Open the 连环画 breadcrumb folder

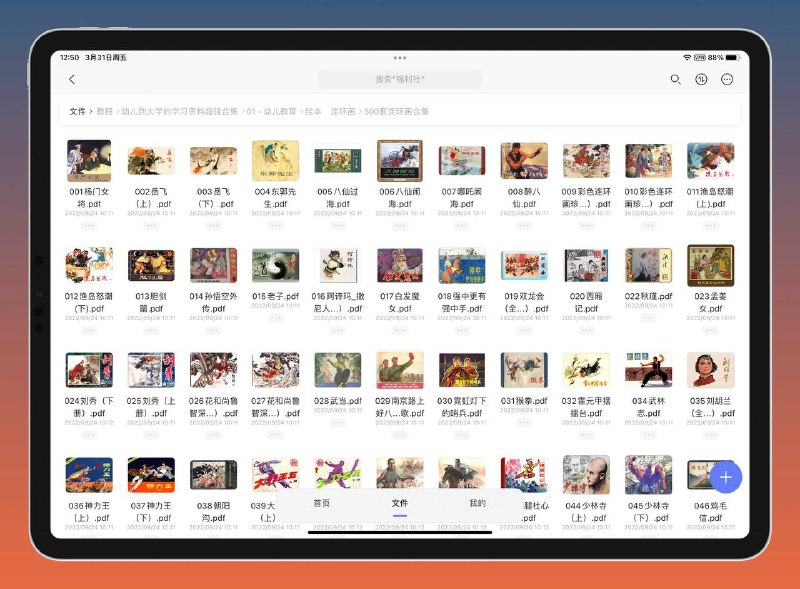pyautogui.click(x=344, y=111)
